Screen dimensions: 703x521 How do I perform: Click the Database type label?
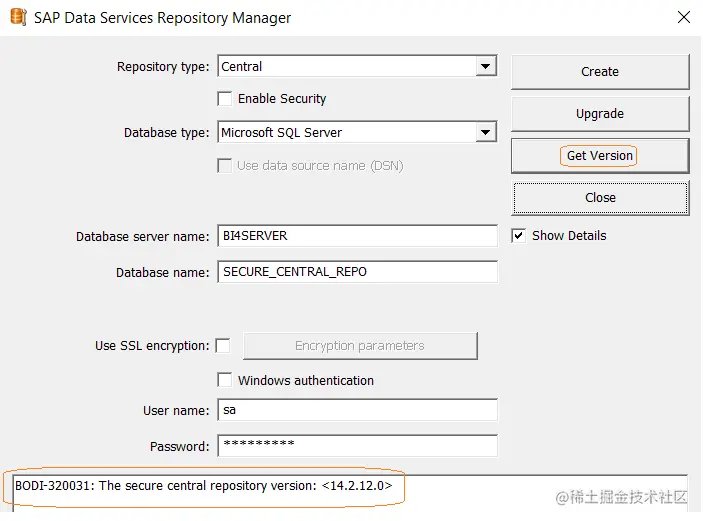(166, 133)
